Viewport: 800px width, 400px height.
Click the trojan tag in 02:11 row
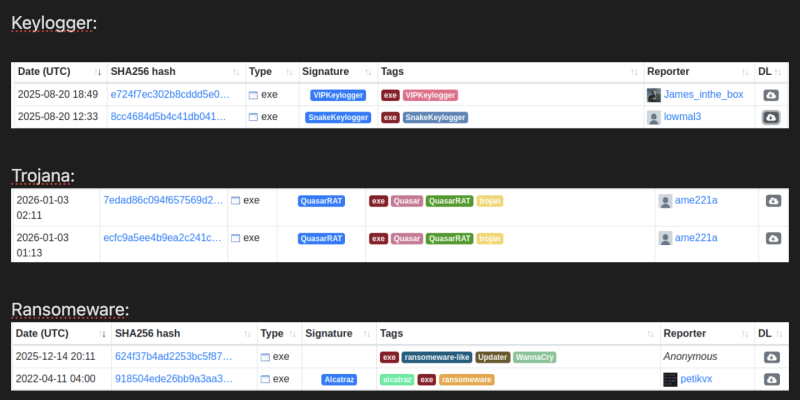[x=490, y=201]
